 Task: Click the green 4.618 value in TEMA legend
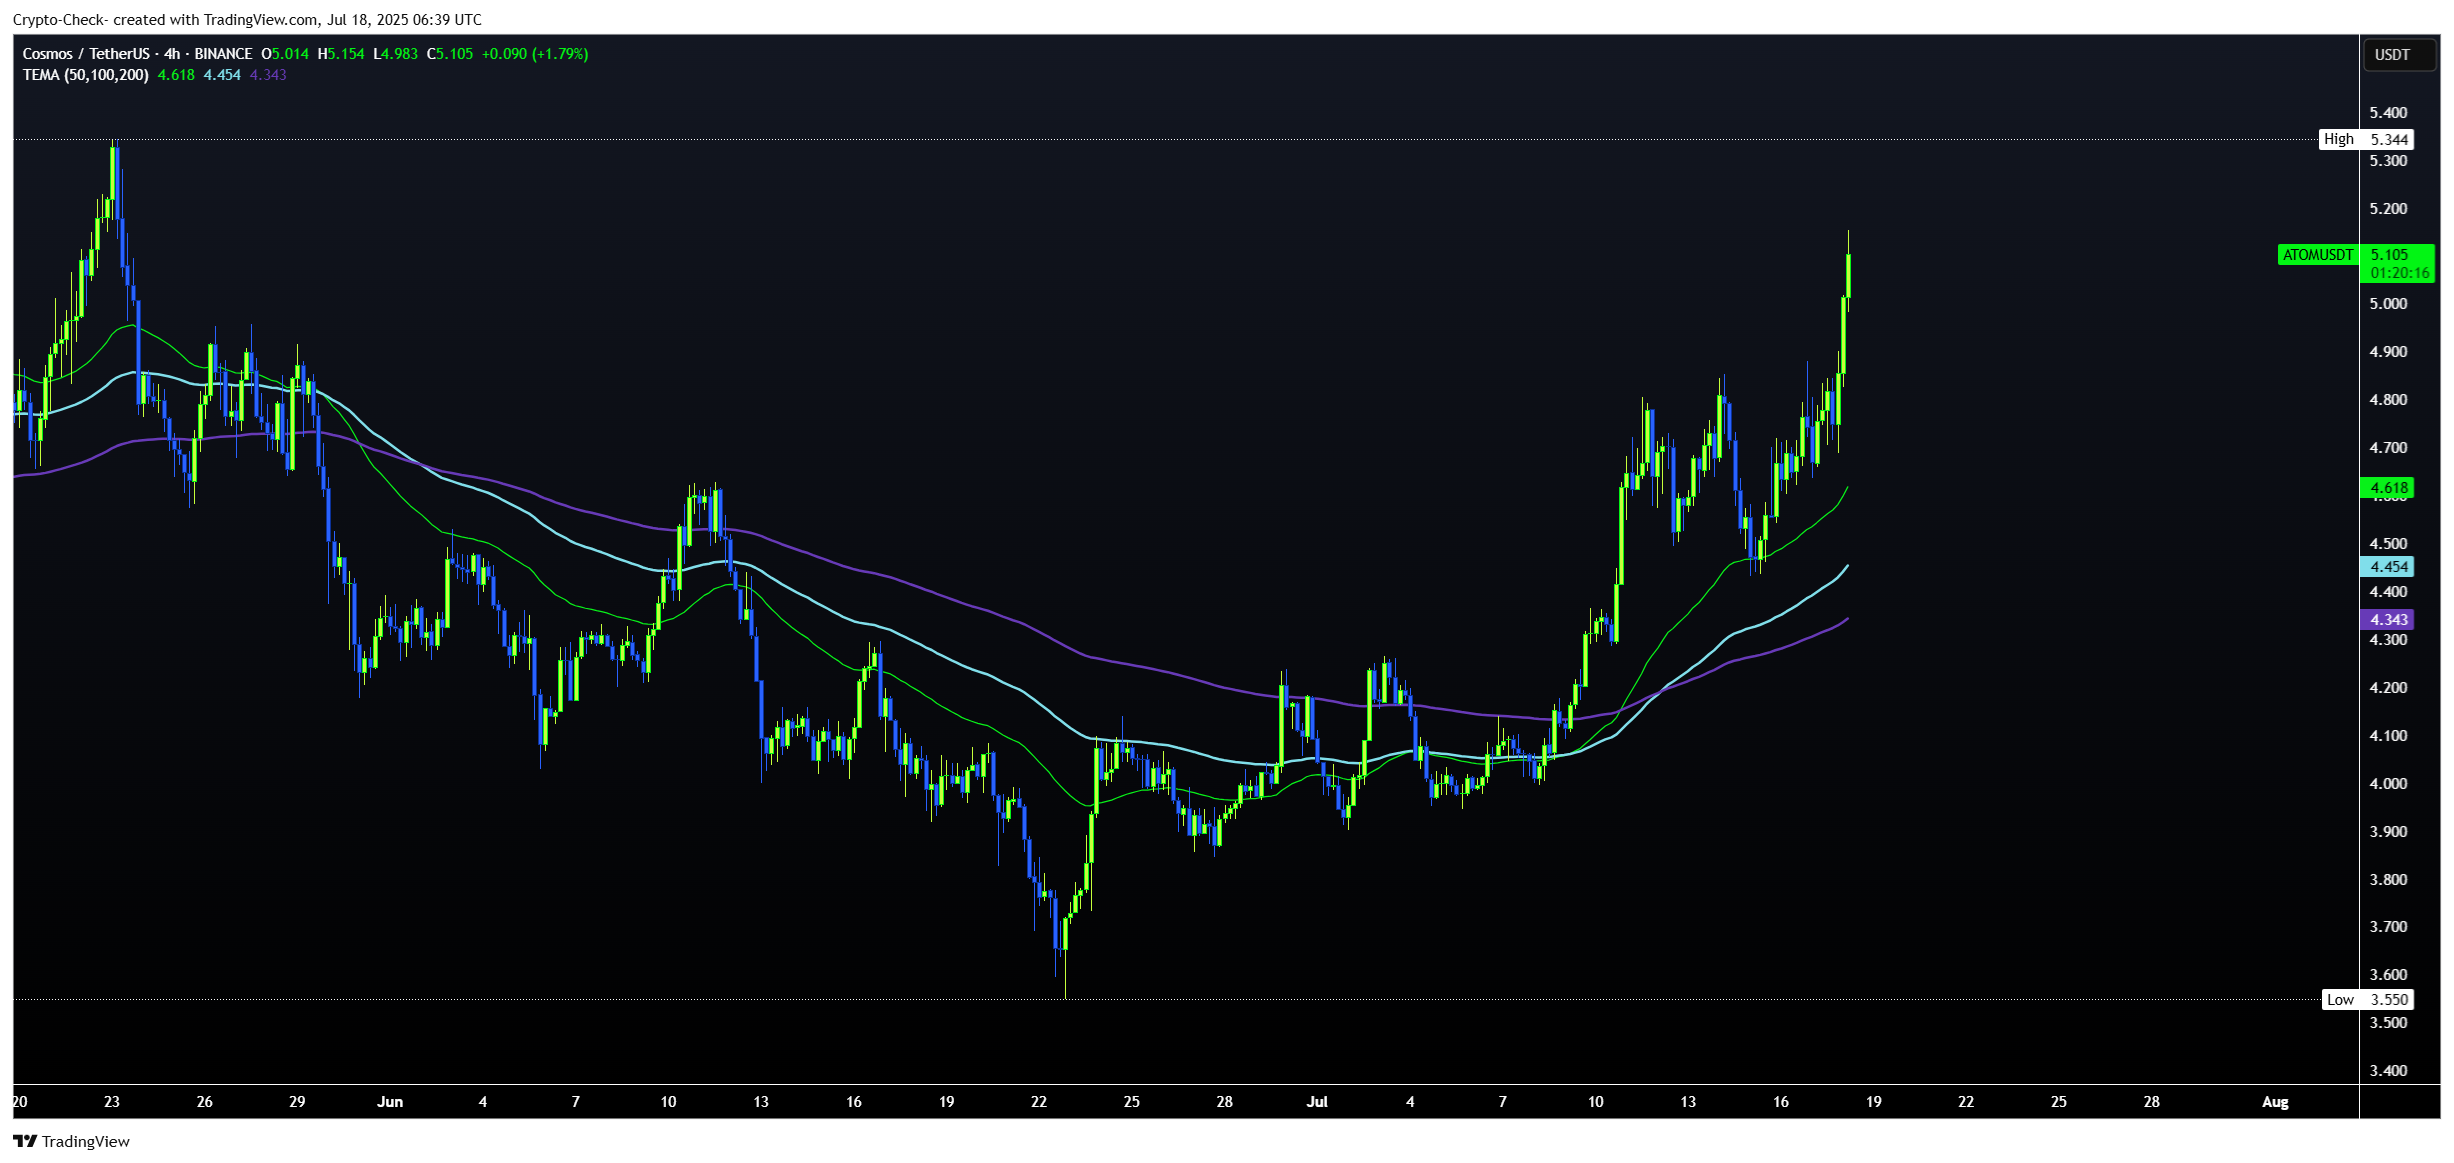pos(176,75)
